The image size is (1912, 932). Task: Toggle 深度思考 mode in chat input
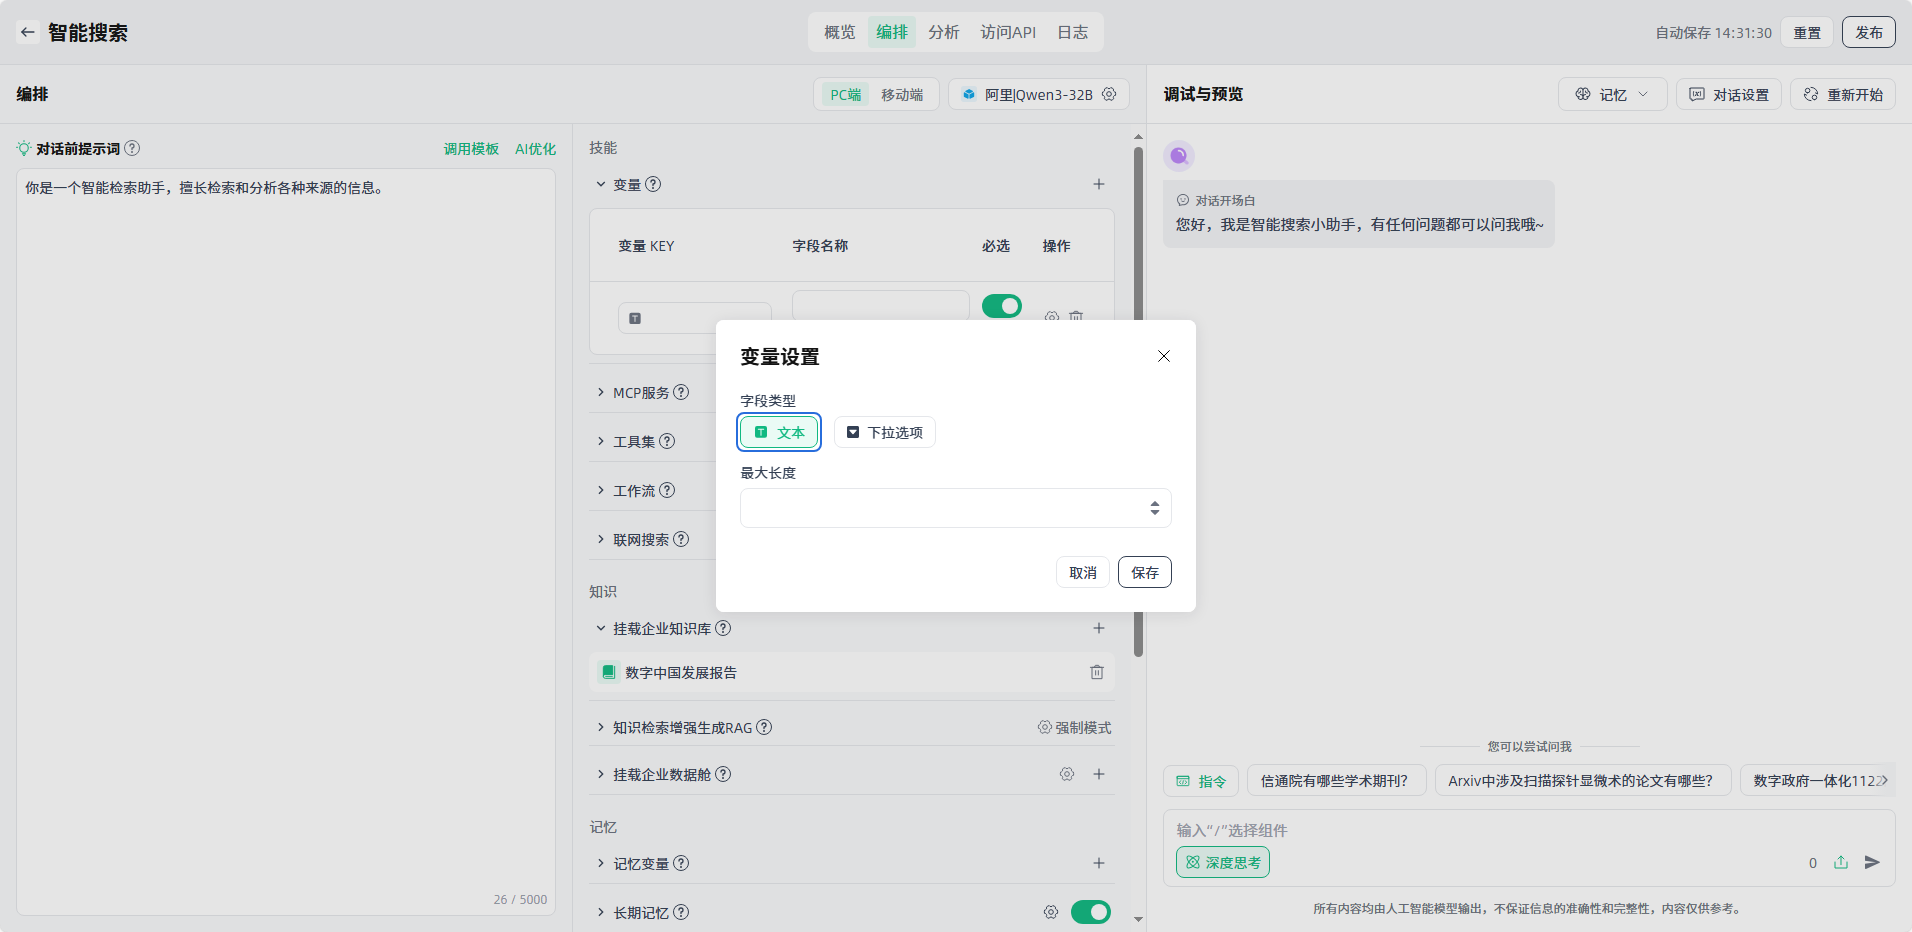1222,862
